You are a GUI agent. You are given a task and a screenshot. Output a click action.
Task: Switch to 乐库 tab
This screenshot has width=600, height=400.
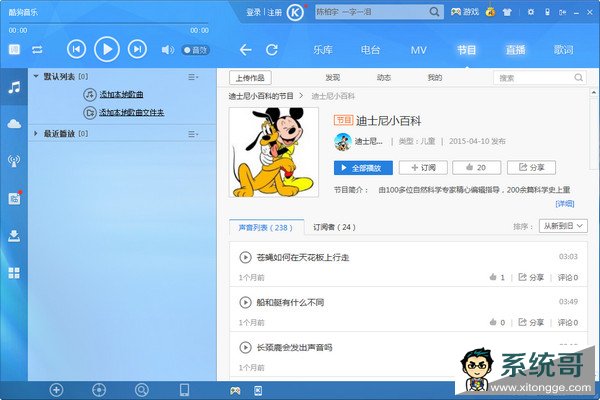323,50
